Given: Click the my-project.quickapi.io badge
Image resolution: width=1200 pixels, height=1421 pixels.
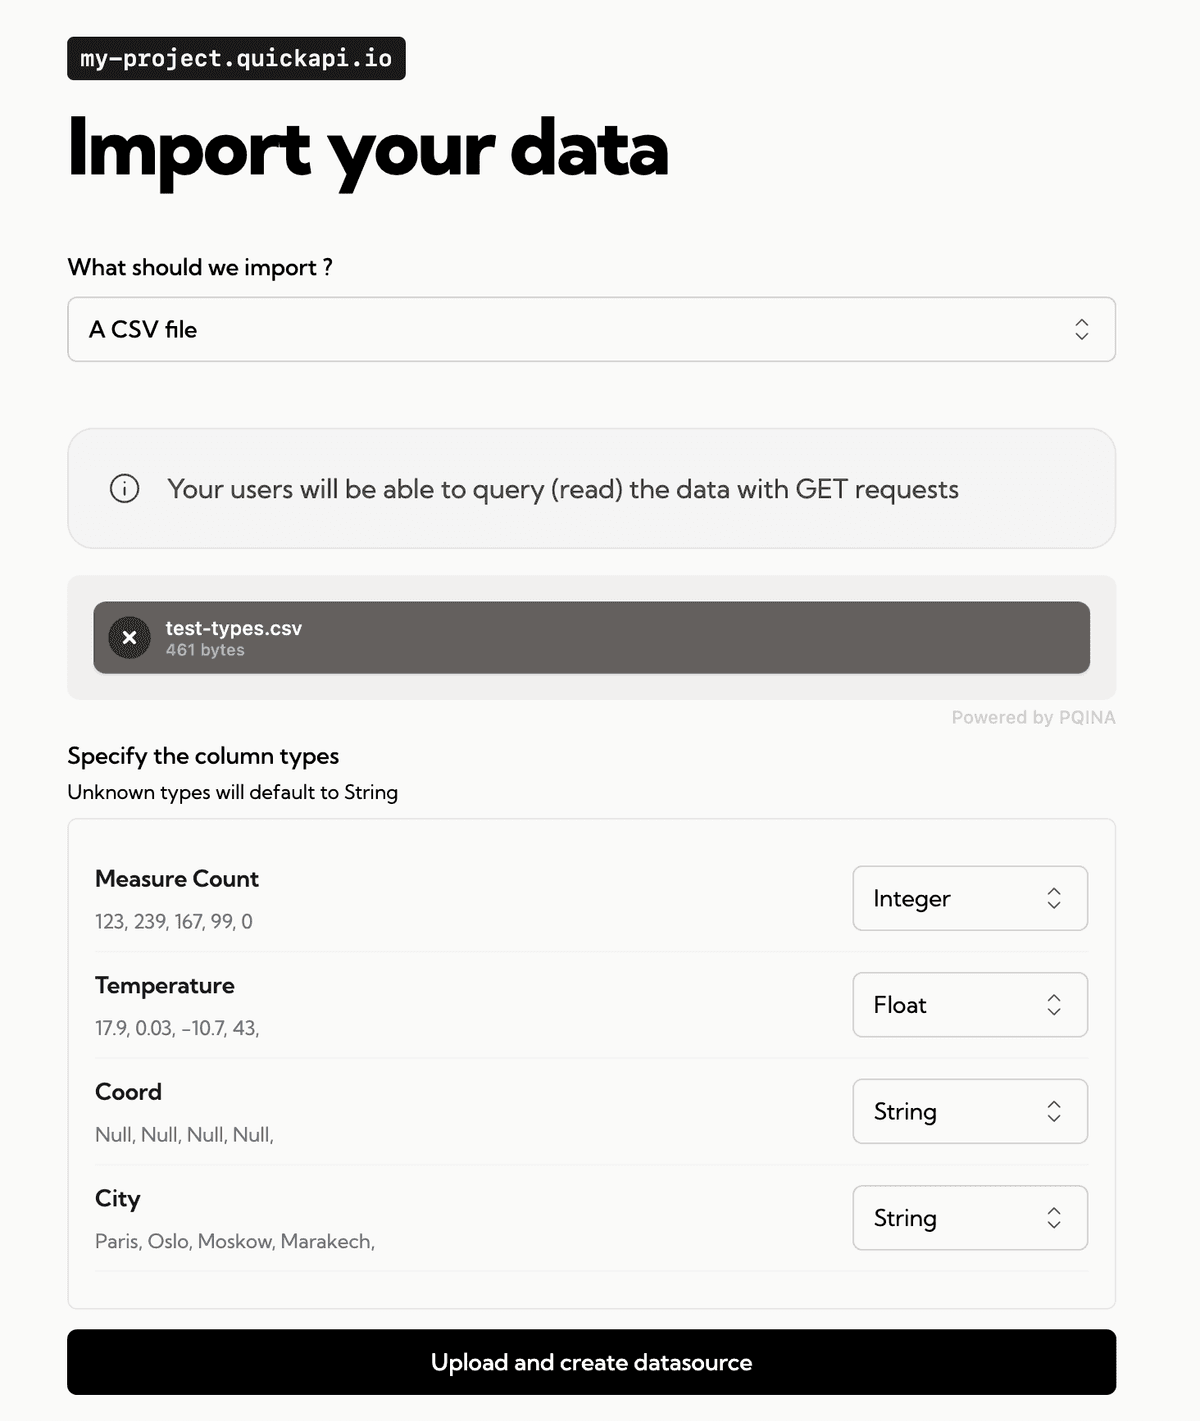Looking at the screenshot, I should coord(236,58).
